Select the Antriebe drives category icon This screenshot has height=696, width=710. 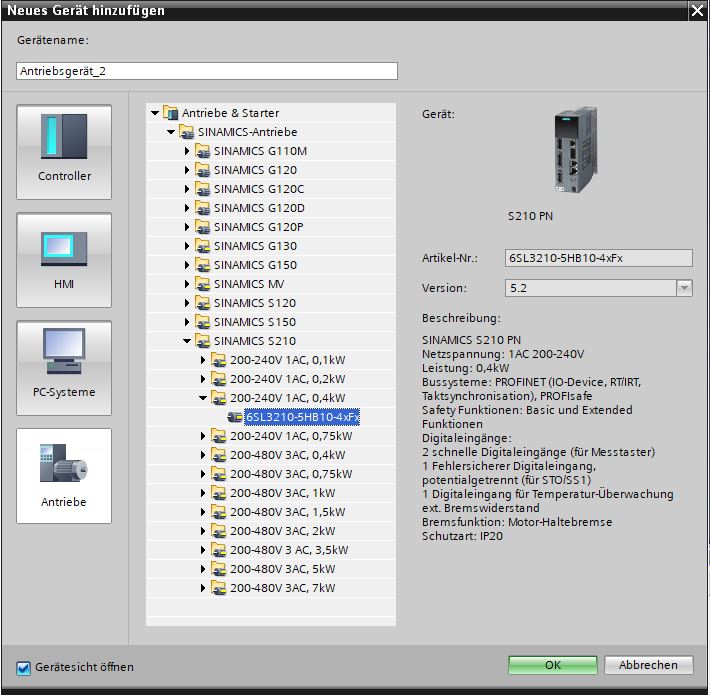(64, 475)
